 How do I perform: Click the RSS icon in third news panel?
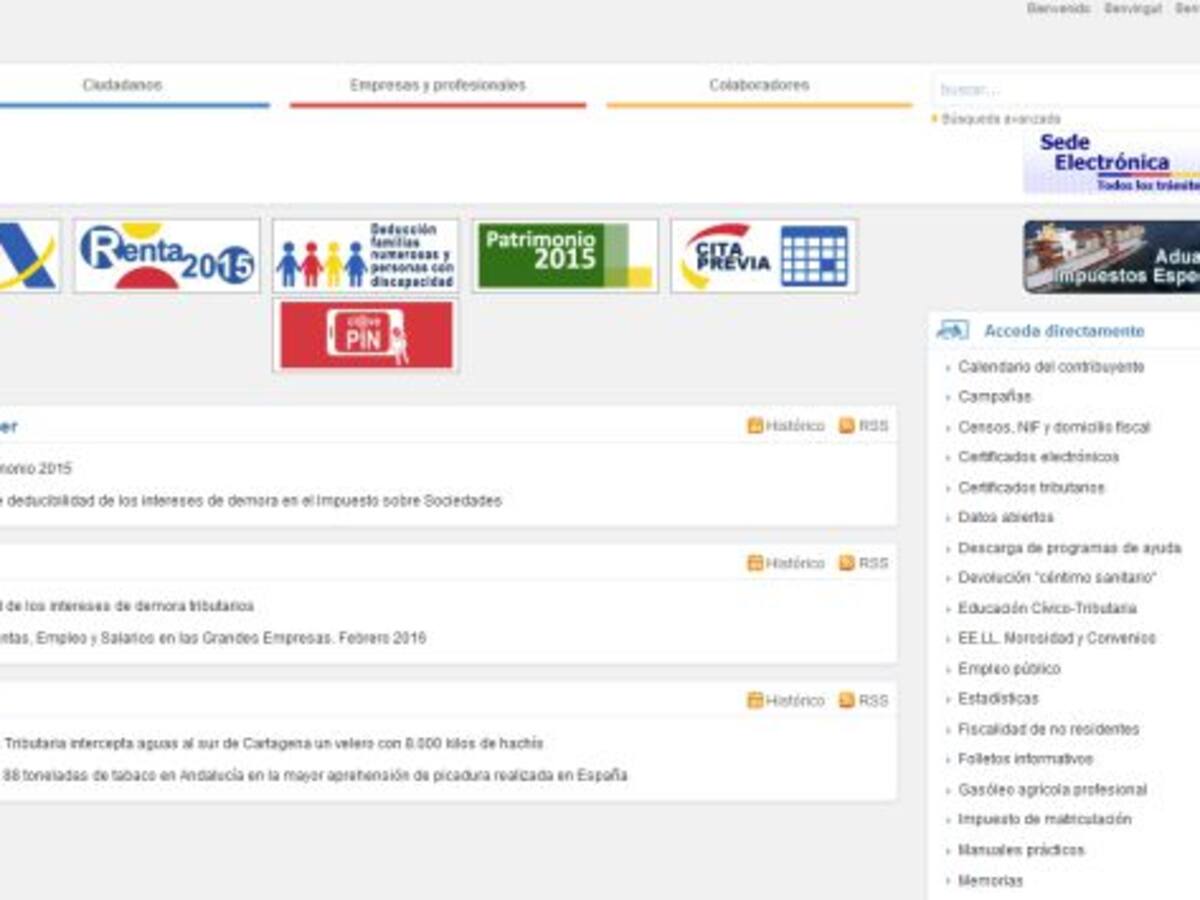tap(847, 700)
